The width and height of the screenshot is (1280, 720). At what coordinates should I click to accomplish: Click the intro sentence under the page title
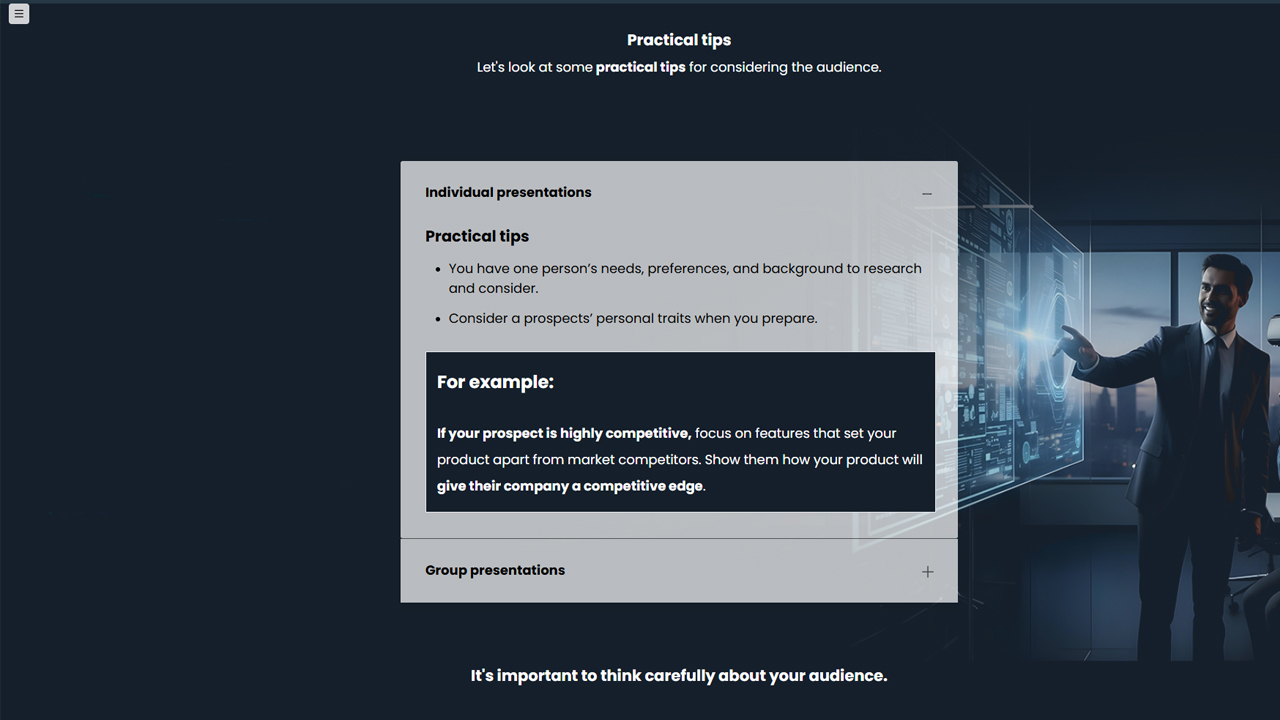click(679, 67)
